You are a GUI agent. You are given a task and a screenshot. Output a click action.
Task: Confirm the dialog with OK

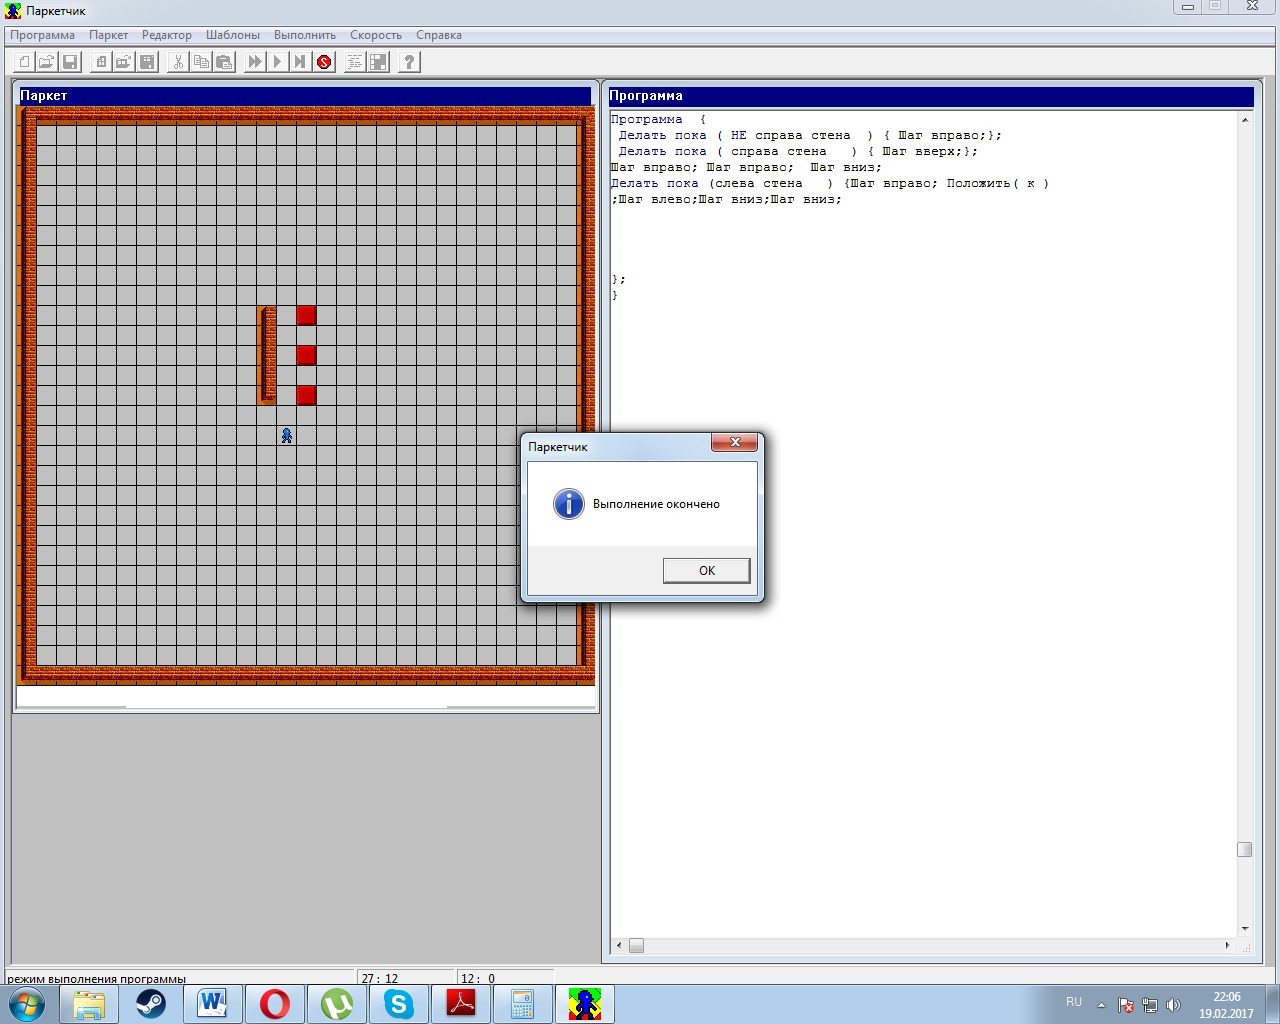(x=706, y=570)
